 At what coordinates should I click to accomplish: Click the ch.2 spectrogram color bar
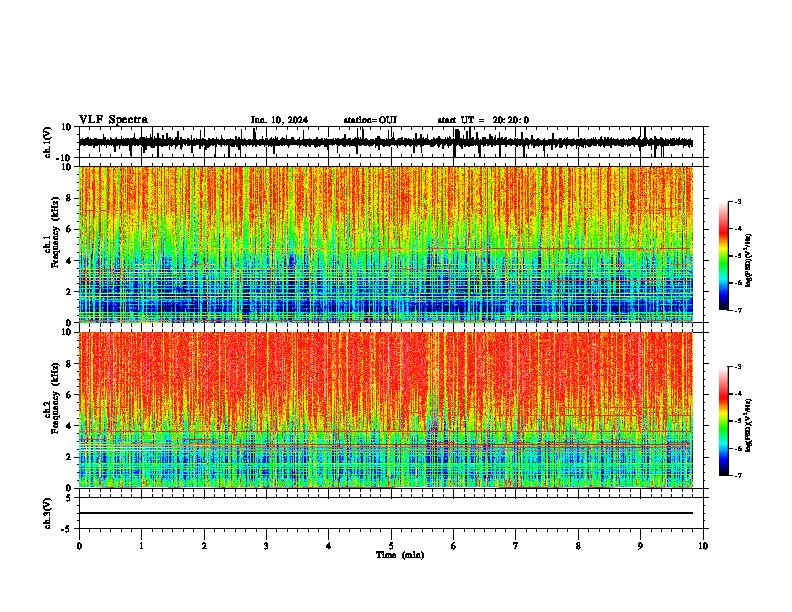[x=723, y=421]
